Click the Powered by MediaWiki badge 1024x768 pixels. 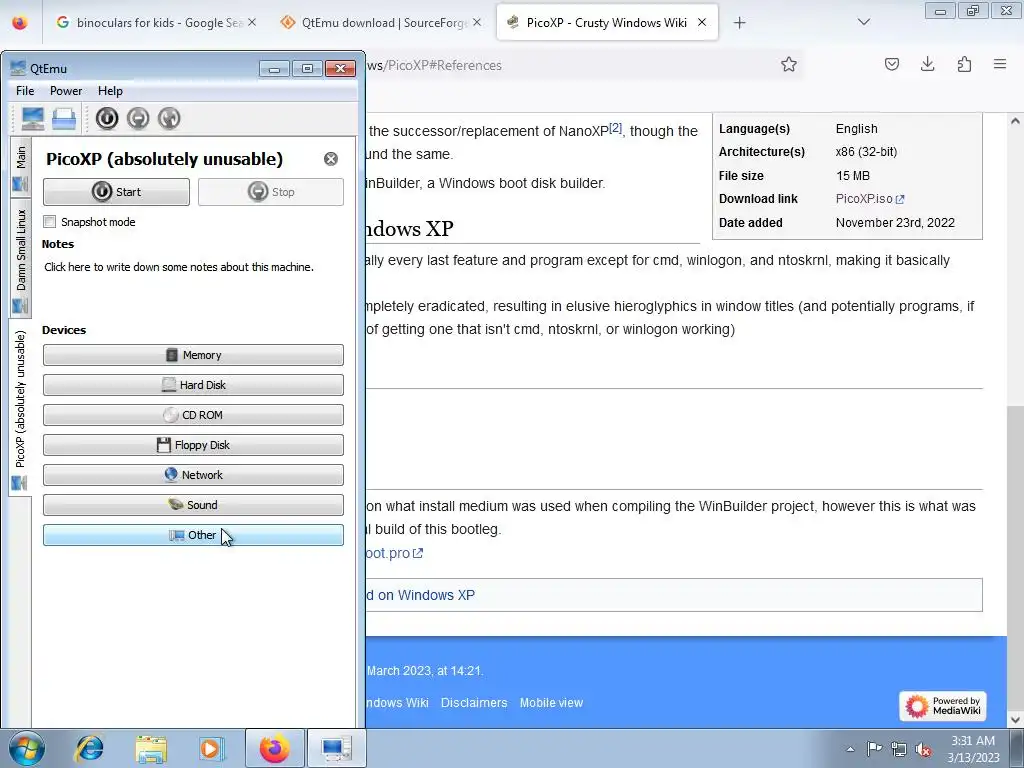point(943,706)
